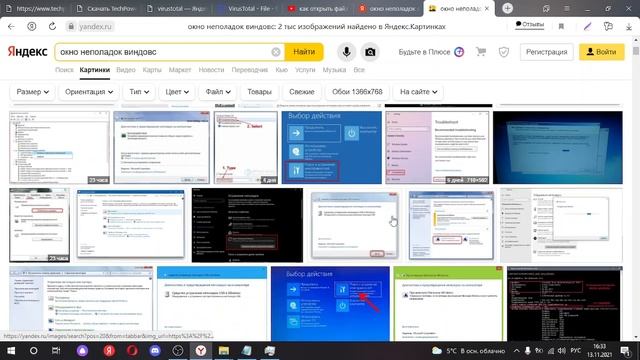Open the Цвет filter dropdown

177,92
